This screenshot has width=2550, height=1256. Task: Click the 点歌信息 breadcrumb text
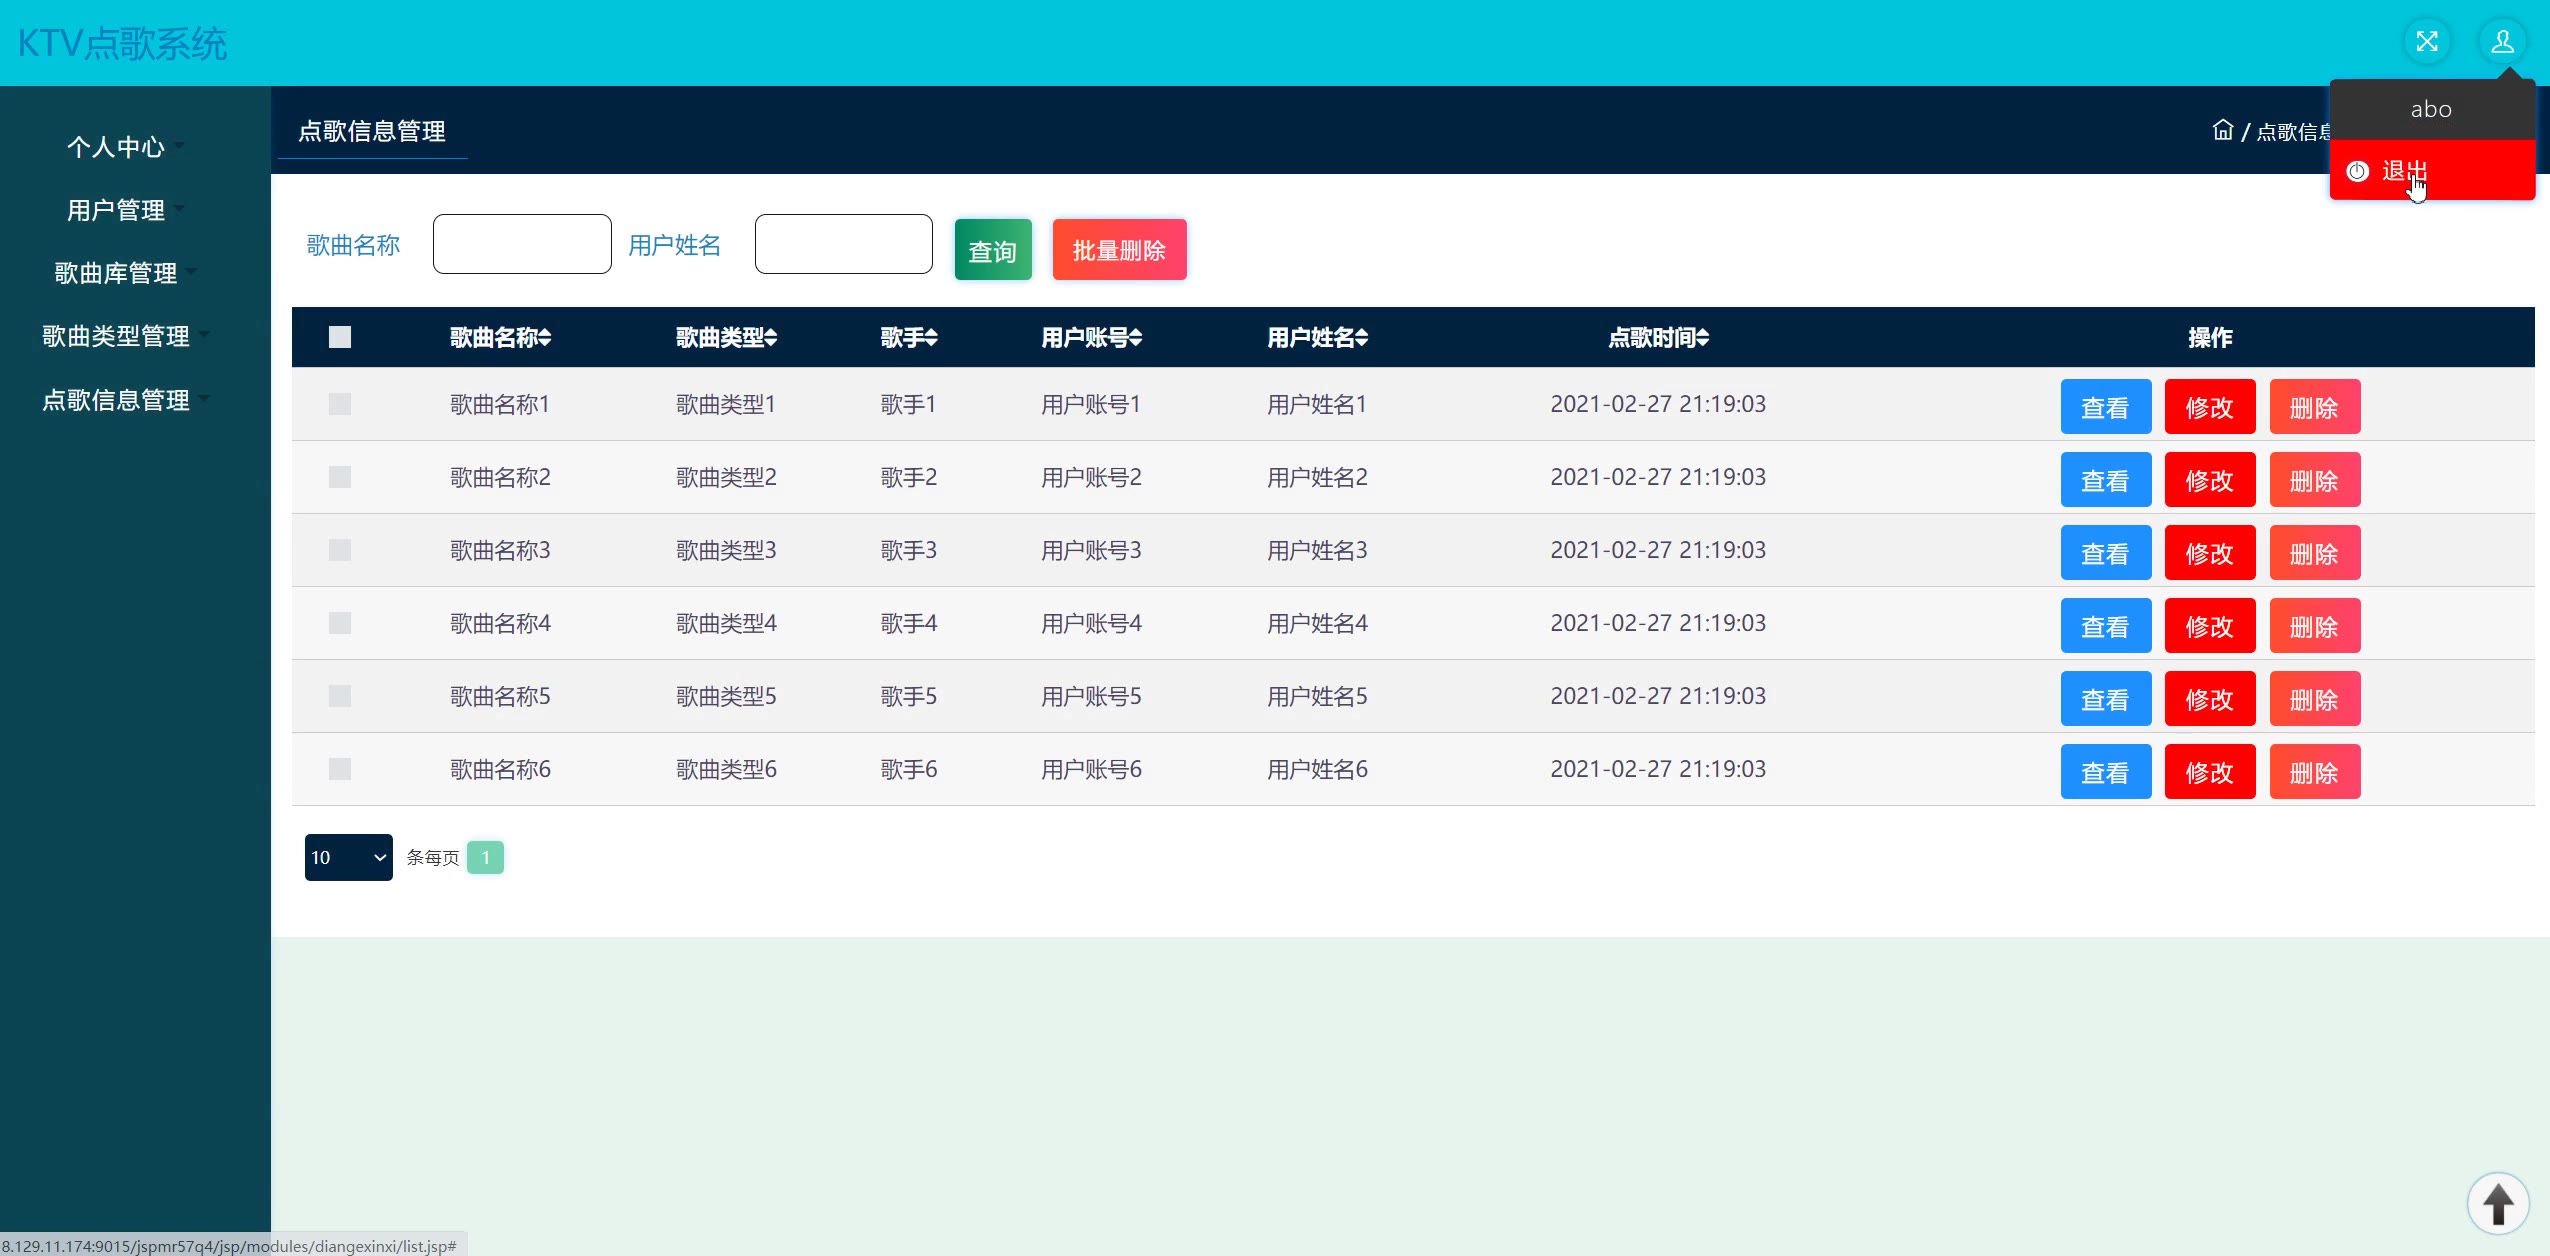tap(2293, 131)
